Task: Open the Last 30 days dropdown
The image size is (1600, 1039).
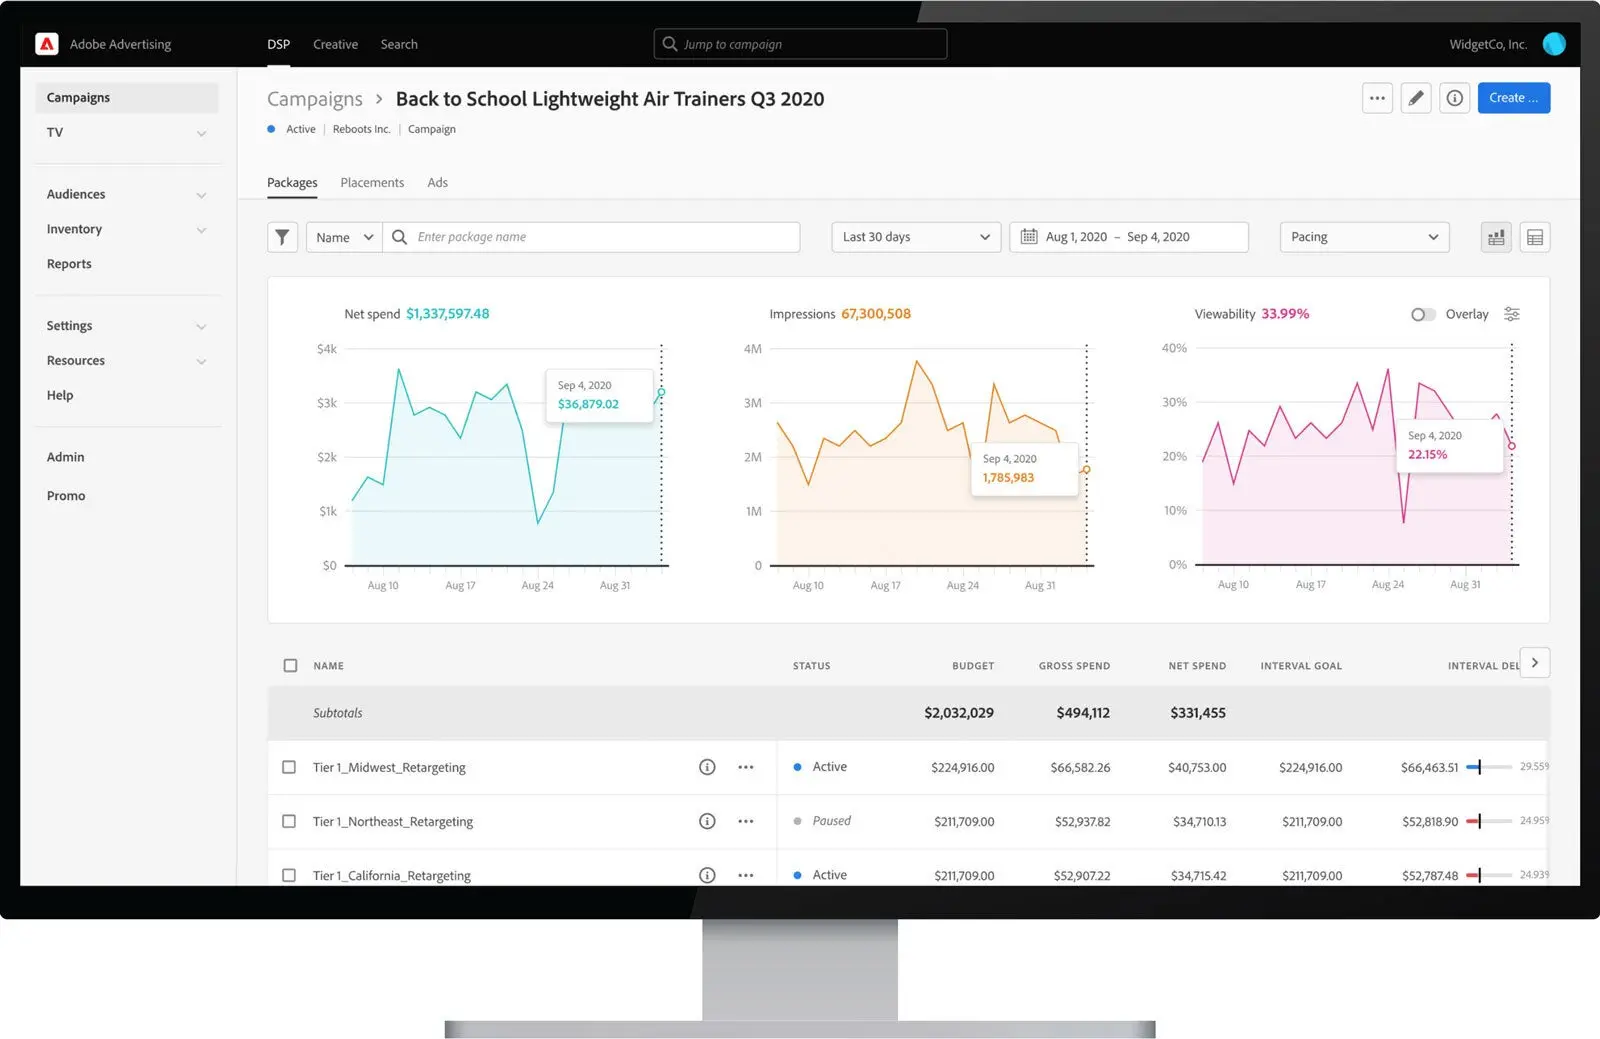Action: [x=914, y=237]
